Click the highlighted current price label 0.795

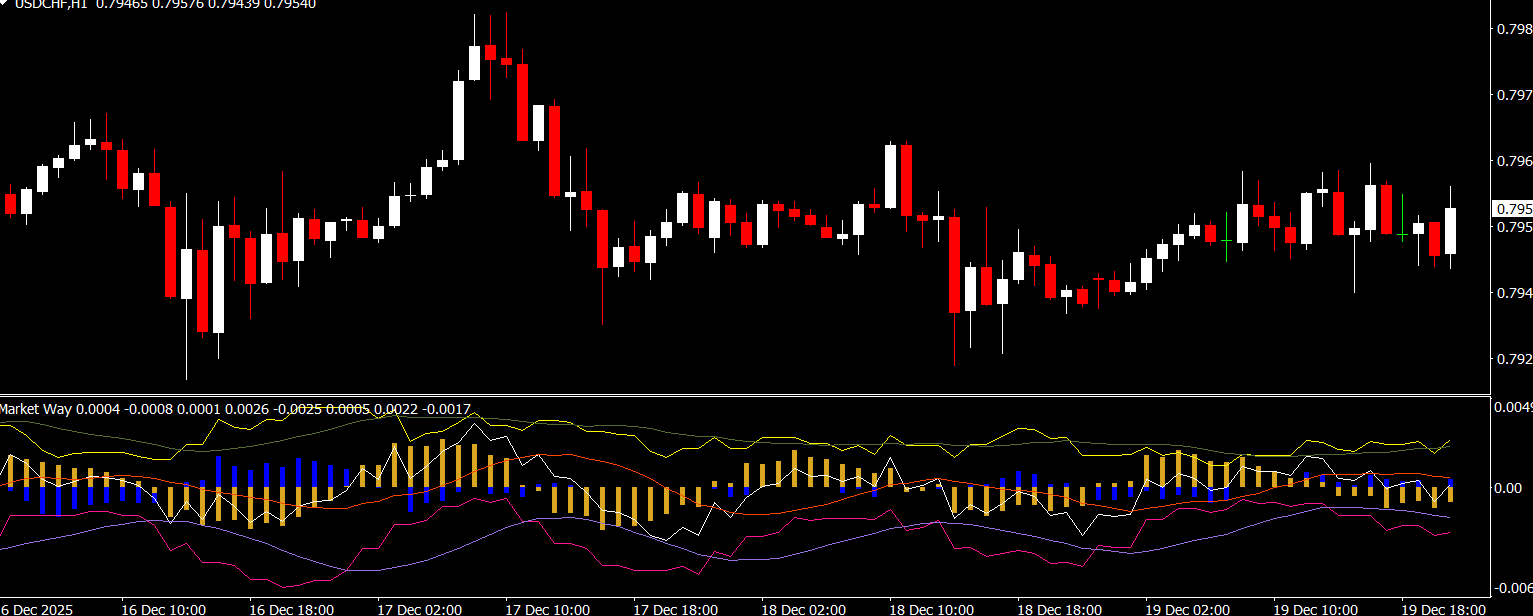point(1511,209)
